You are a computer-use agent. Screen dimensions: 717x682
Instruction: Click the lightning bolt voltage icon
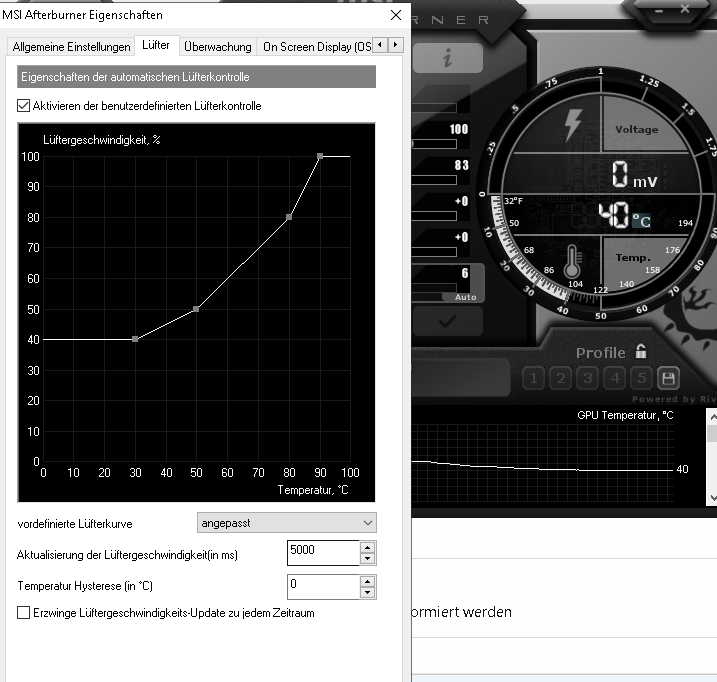pyautogui.click(x=573, y=124)
